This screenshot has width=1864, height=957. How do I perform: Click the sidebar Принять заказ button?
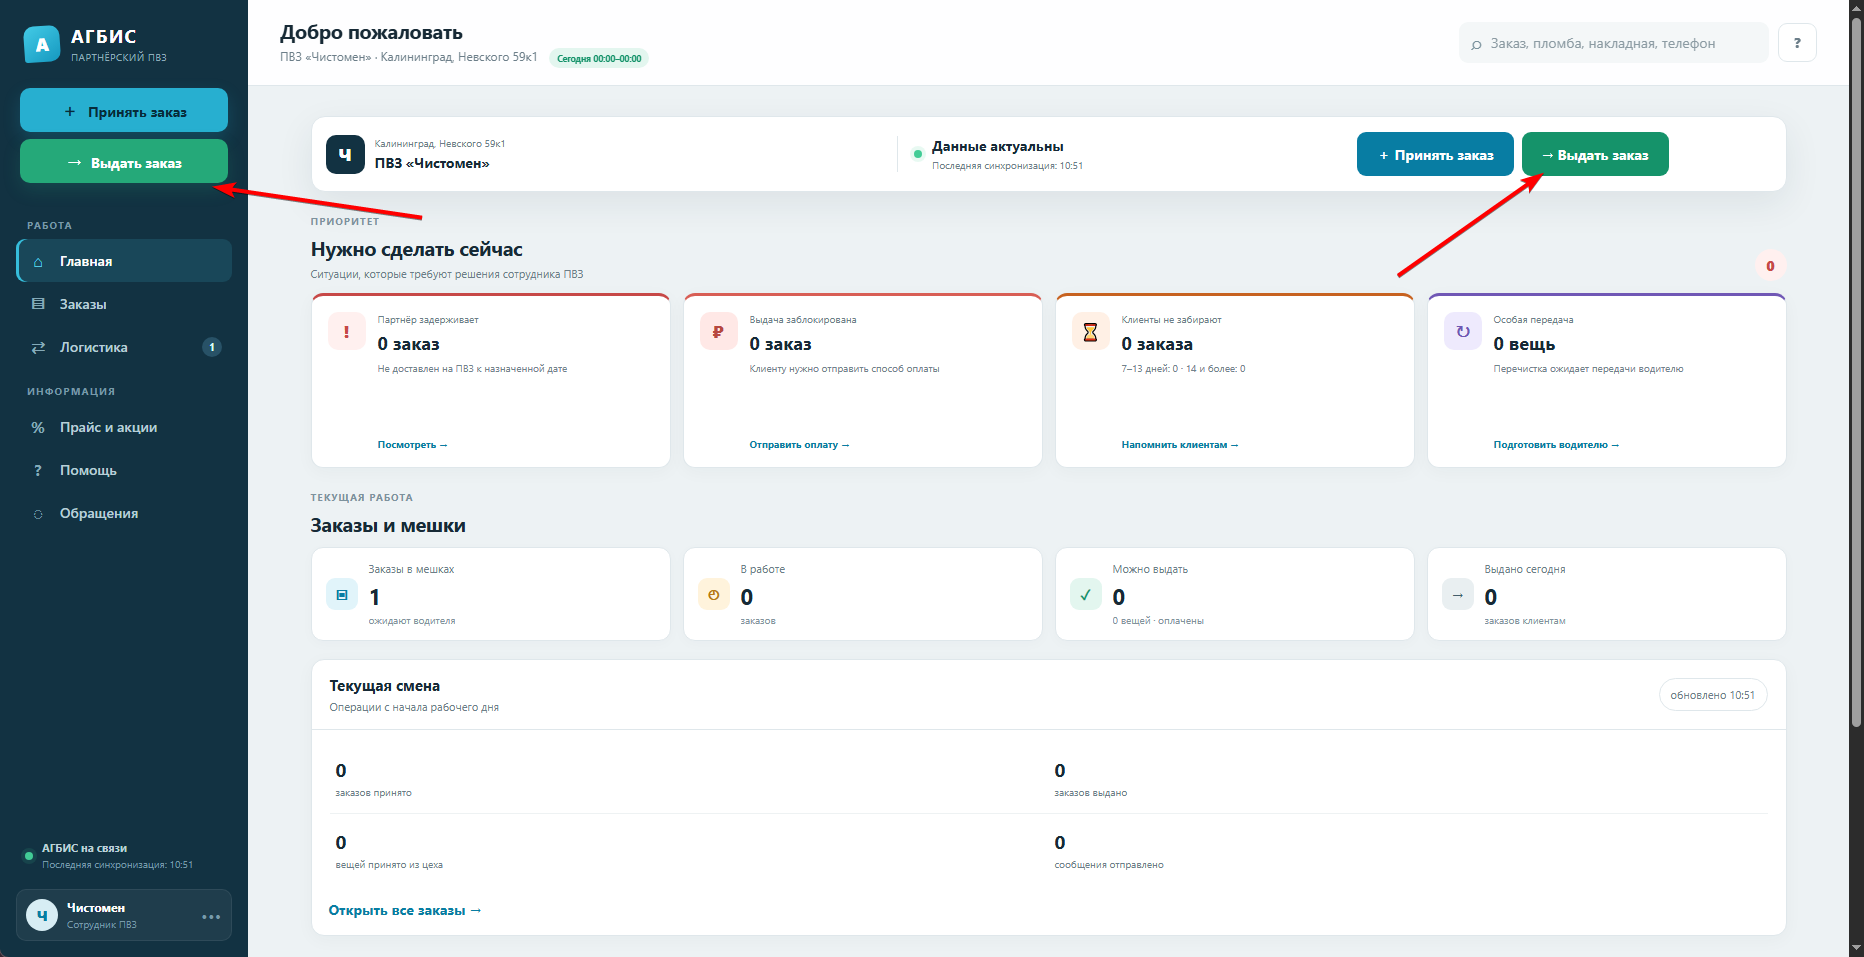pyautogui.click(x=124, y=110)
